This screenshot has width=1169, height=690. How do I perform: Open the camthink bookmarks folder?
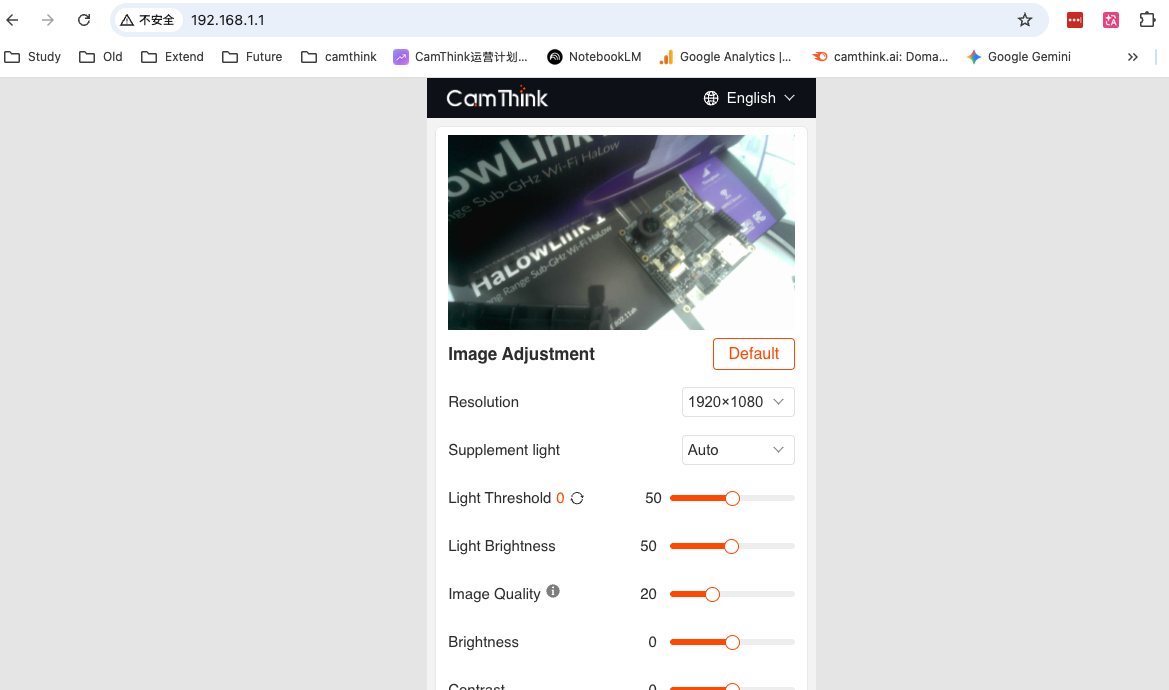(x=339, y=57)
